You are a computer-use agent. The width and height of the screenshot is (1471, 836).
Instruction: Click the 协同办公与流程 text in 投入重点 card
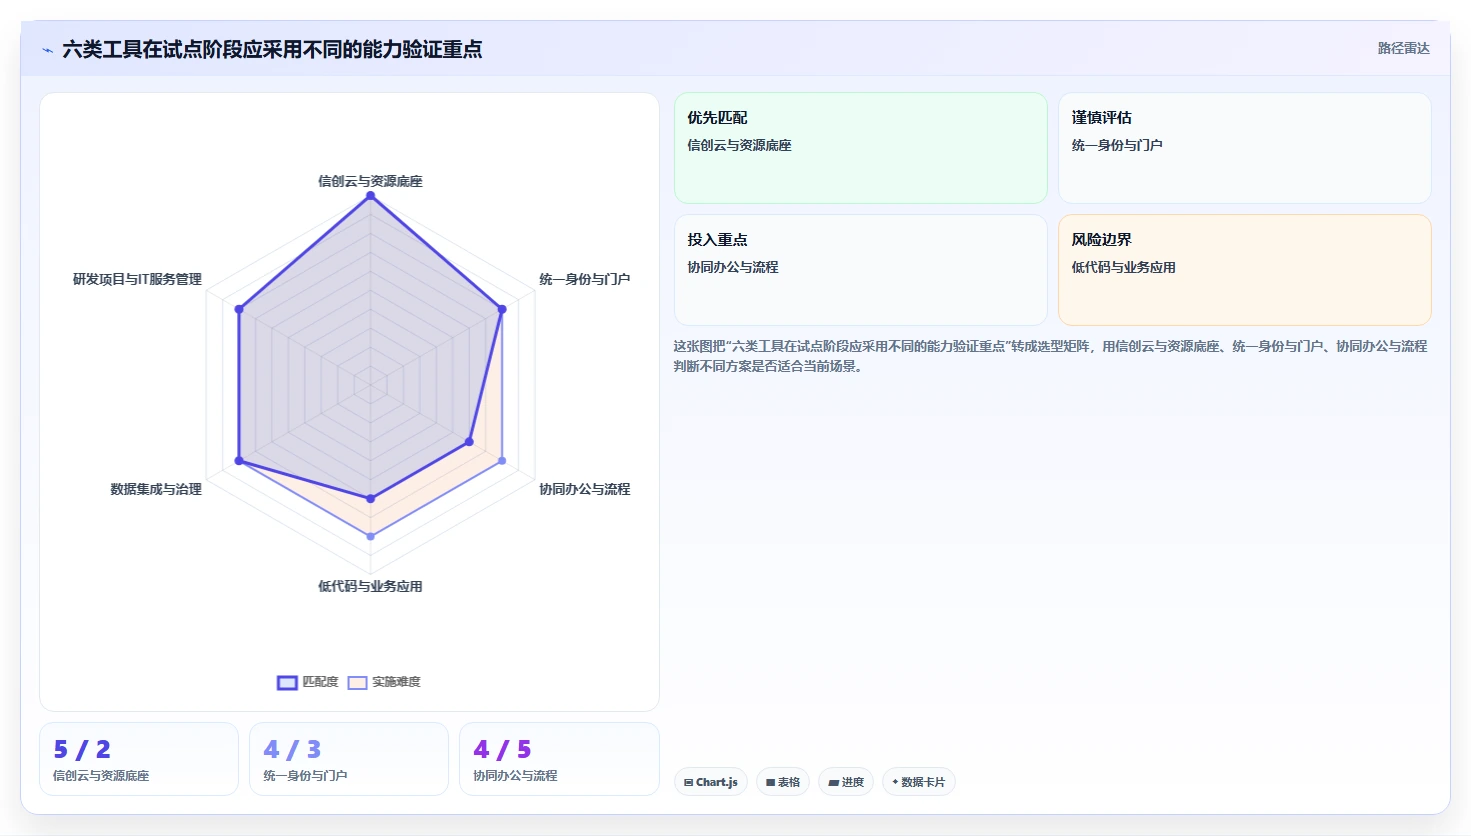[733, 267]
